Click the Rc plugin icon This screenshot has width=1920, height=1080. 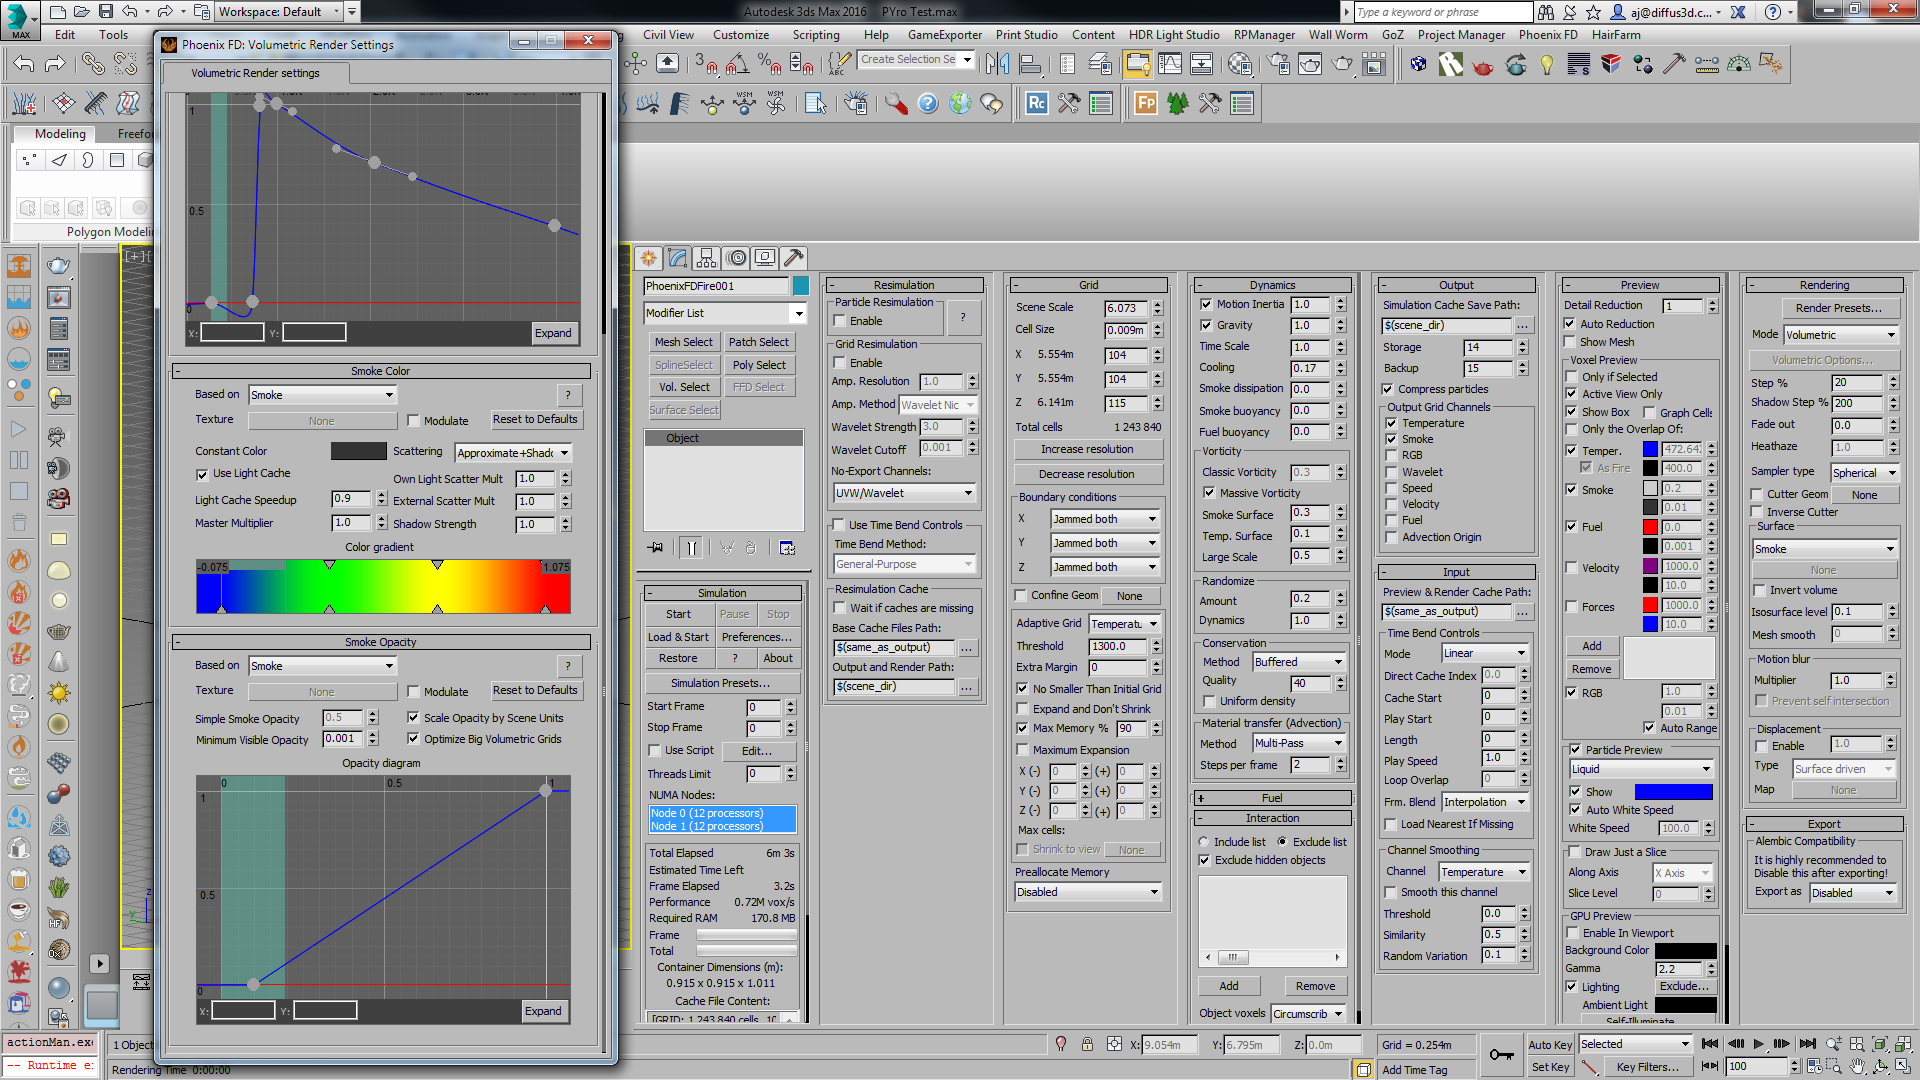[x=1037, y=103]
